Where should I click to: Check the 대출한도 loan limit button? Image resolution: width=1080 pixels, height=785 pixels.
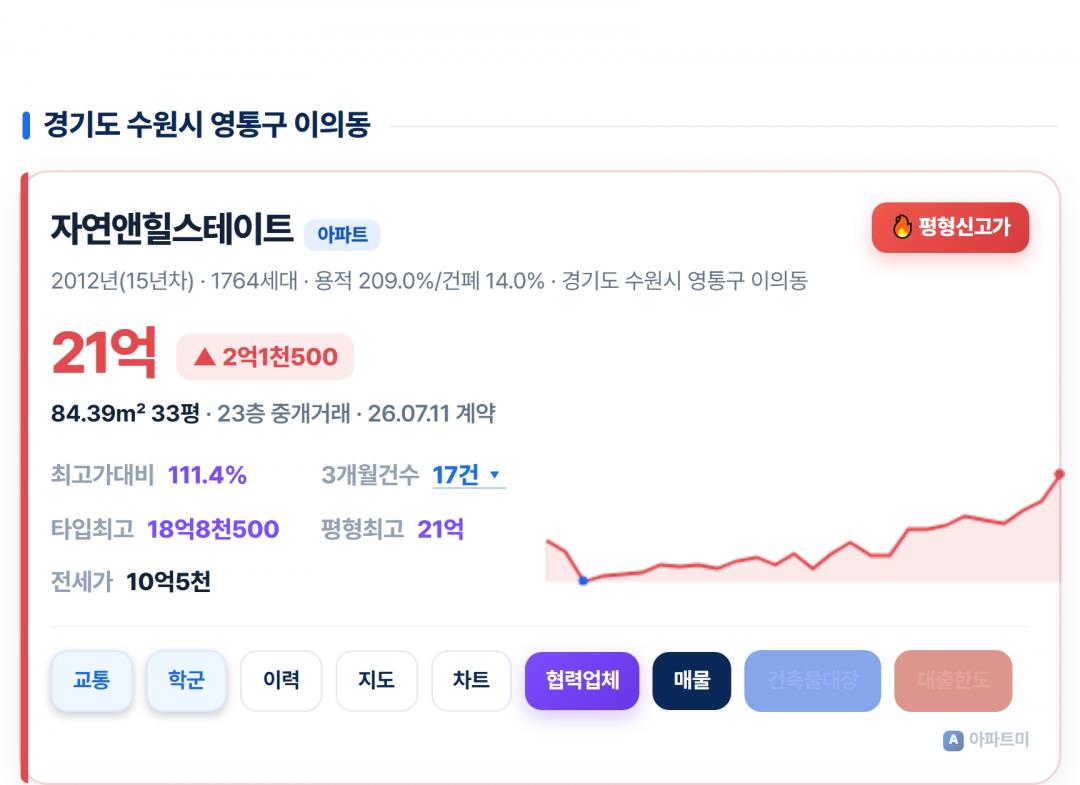coord(953,680)
